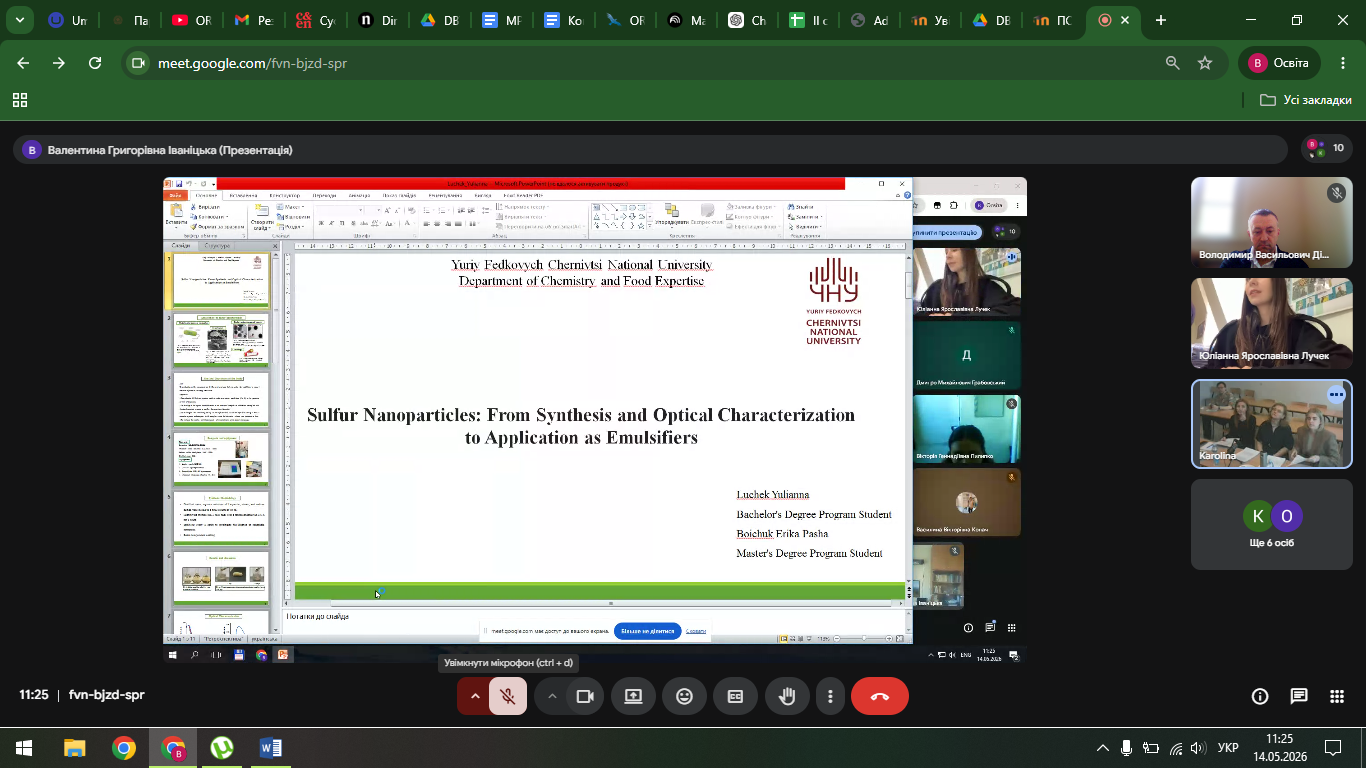
Task: Turn on closed captions
Action: tap(735, 697)
